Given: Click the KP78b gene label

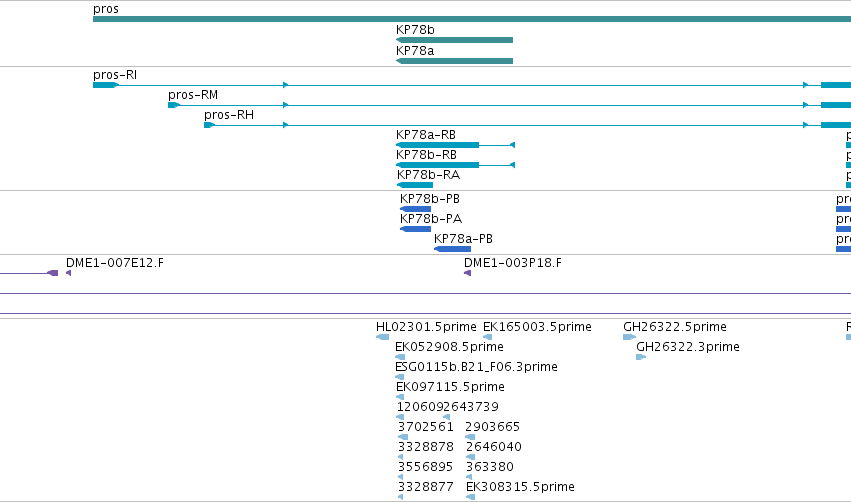Looking at the screenshot, I should tap(415, 30).
